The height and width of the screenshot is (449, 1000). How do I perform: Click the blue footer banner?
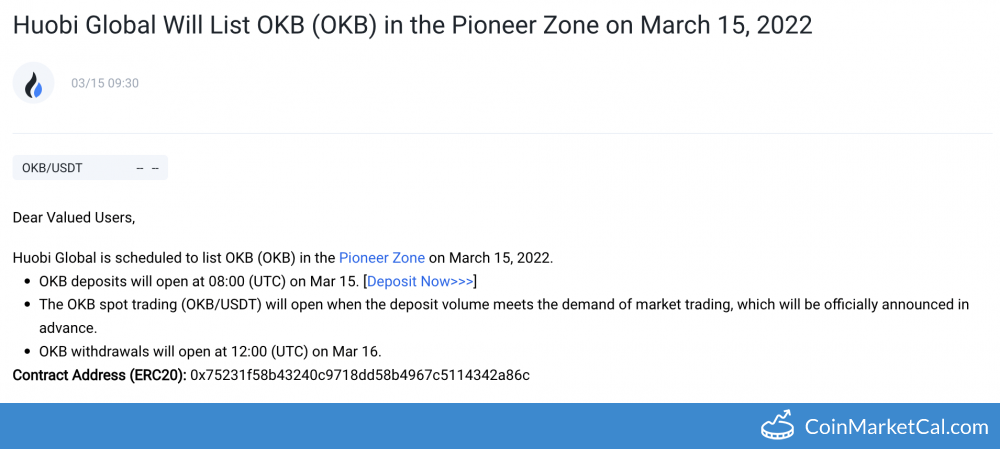[400, 426]
